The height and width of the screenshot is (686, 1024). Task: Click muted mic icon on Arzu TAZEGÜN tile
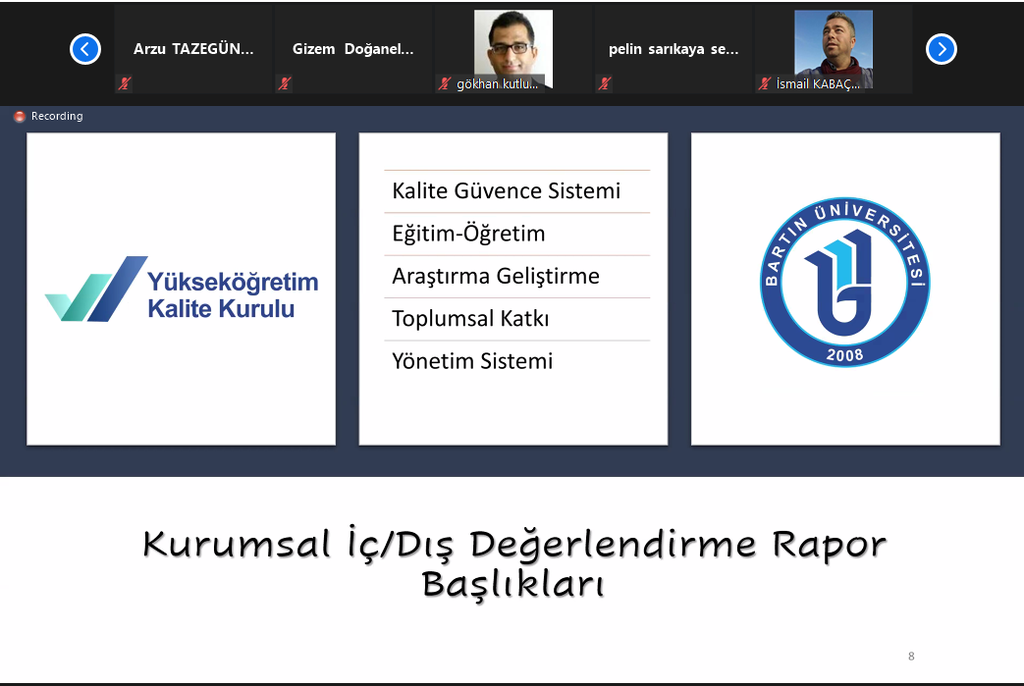click(x=124, y=84)
